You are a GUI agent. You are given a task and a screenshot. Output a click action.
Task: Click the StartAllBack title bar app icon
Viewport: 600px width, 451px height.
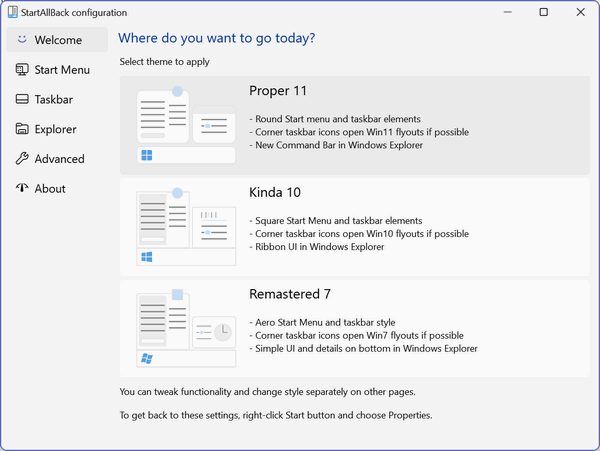(13, 12)
